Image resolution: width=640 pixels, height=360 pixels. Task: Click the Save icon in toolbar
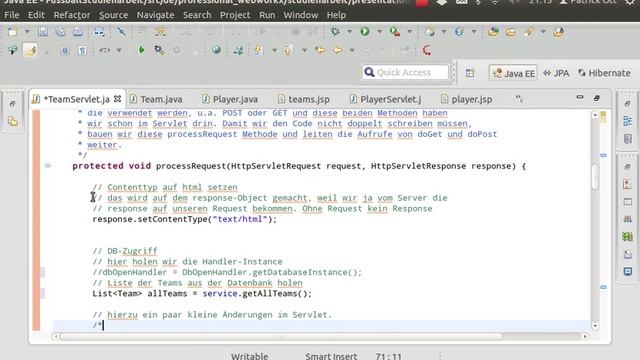pyautogui.click(x=42, y=32)
